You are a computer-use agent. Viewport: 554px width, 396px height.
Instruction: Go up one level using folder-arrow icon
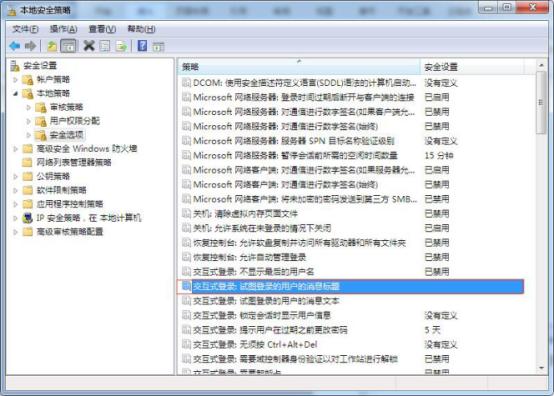coord(52,46)
